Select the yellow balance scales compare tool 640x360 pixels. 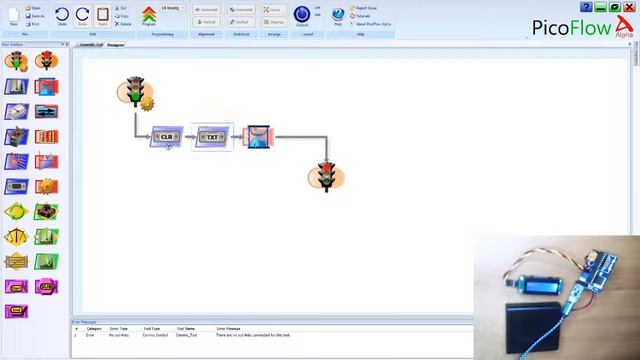point(16,237)
